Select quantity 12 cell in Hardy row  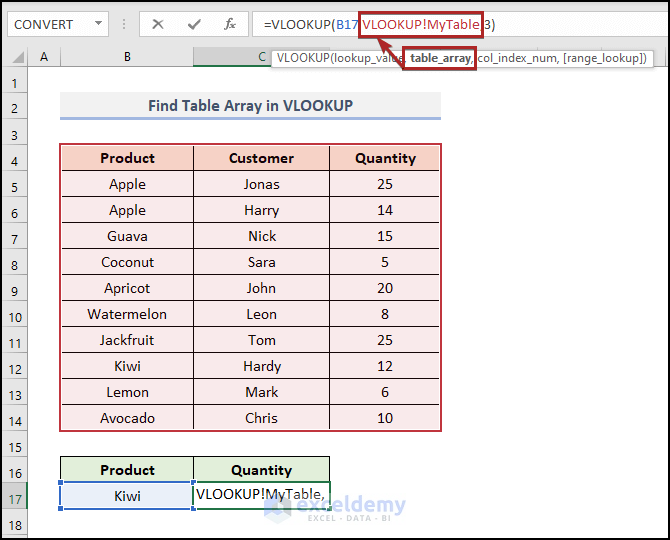(x=385, y=367)
